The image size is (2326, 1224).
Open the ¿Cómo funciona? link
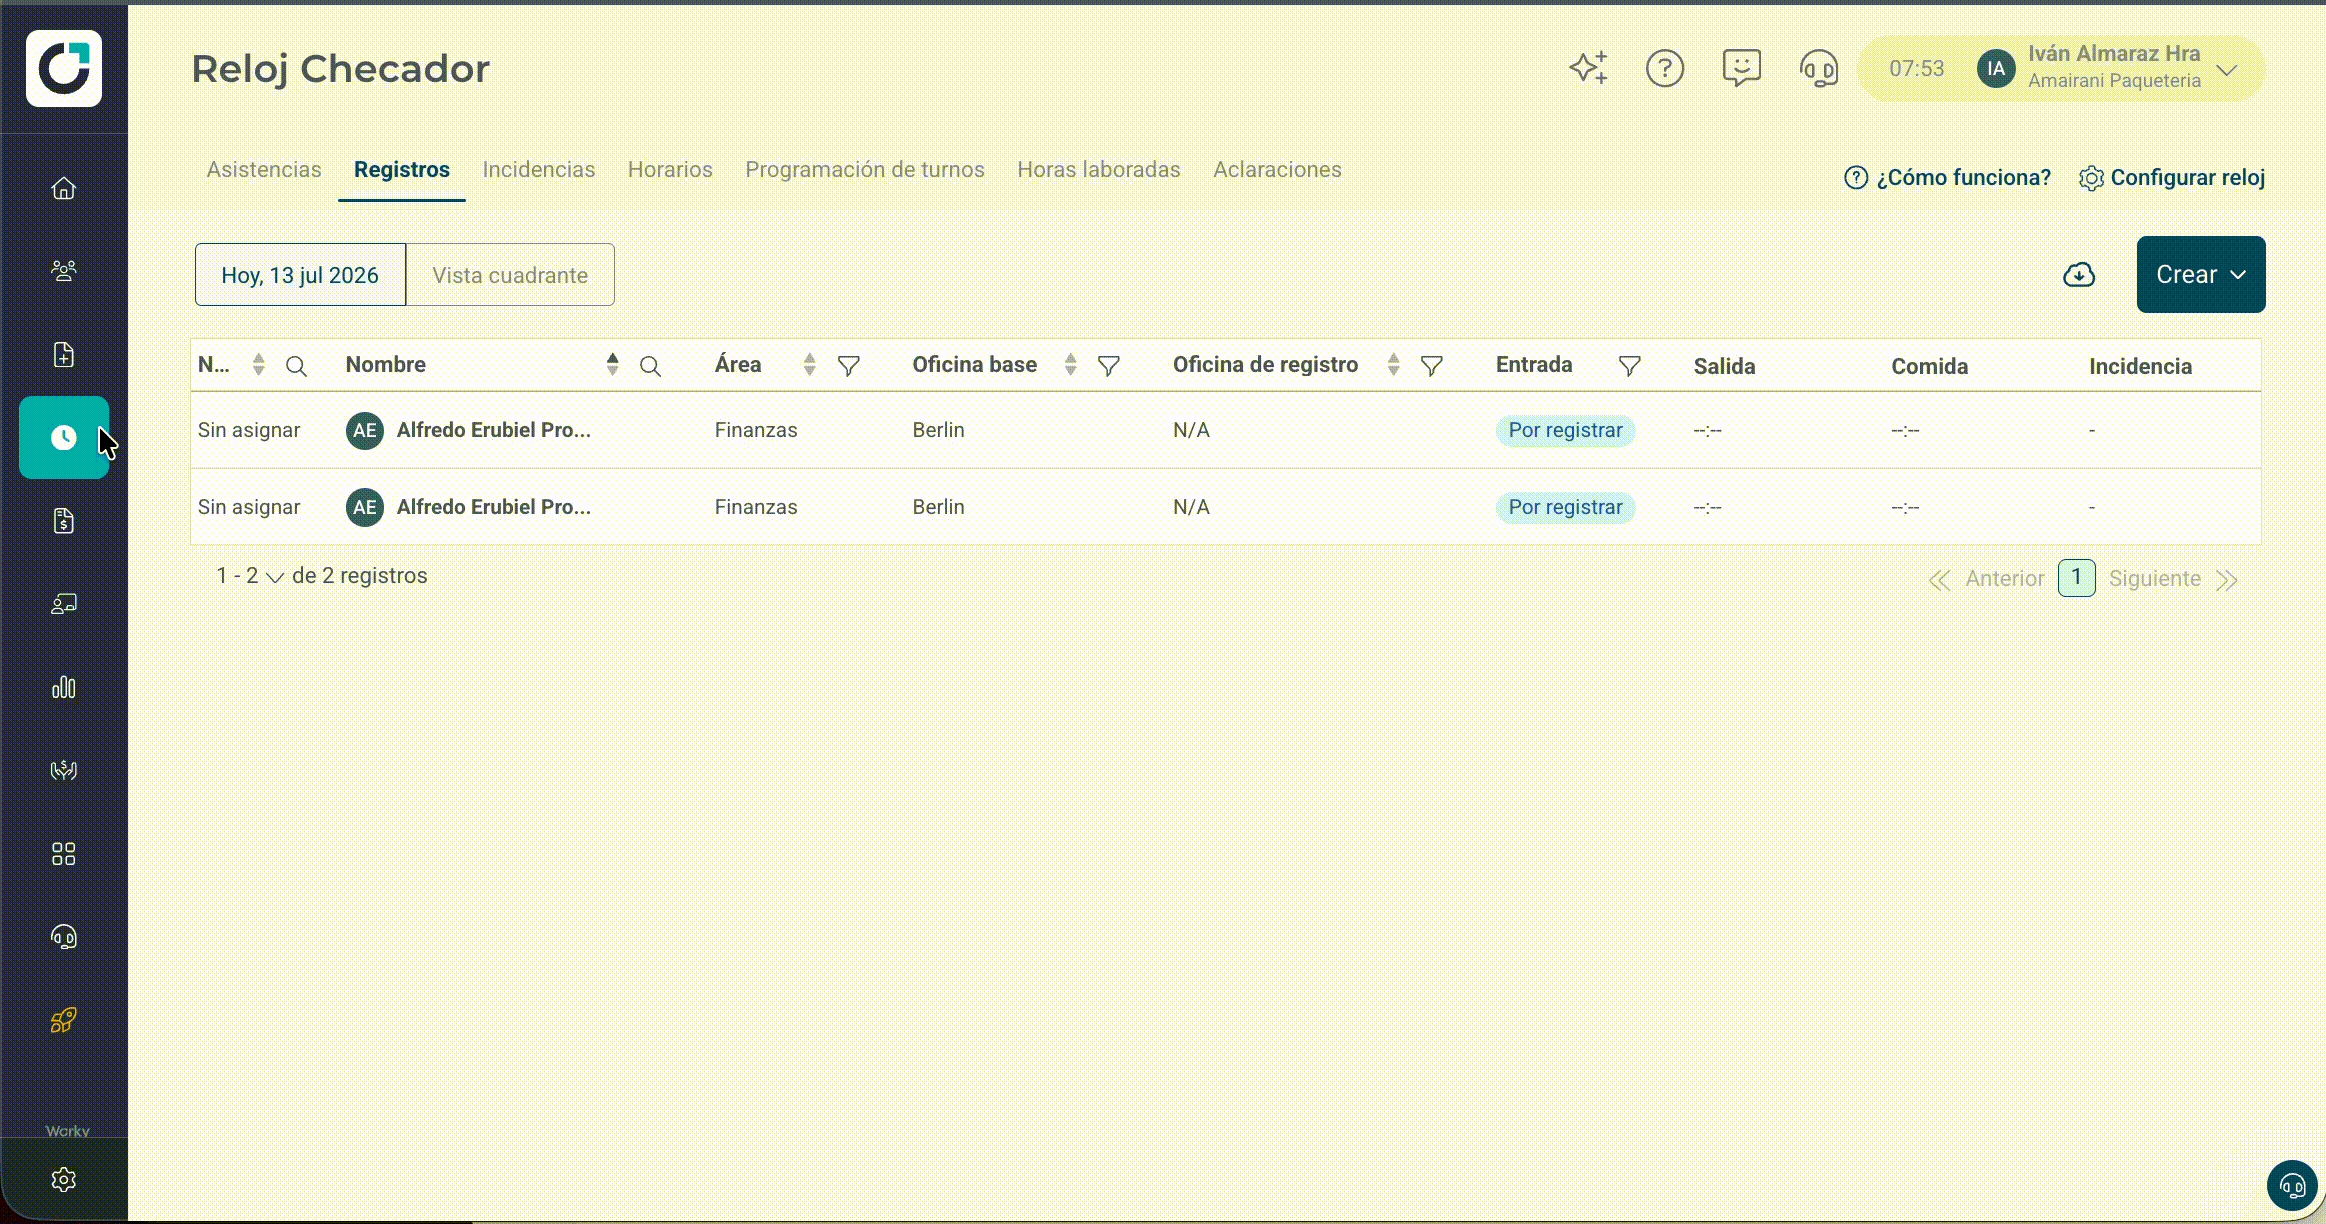[1947, 177]
